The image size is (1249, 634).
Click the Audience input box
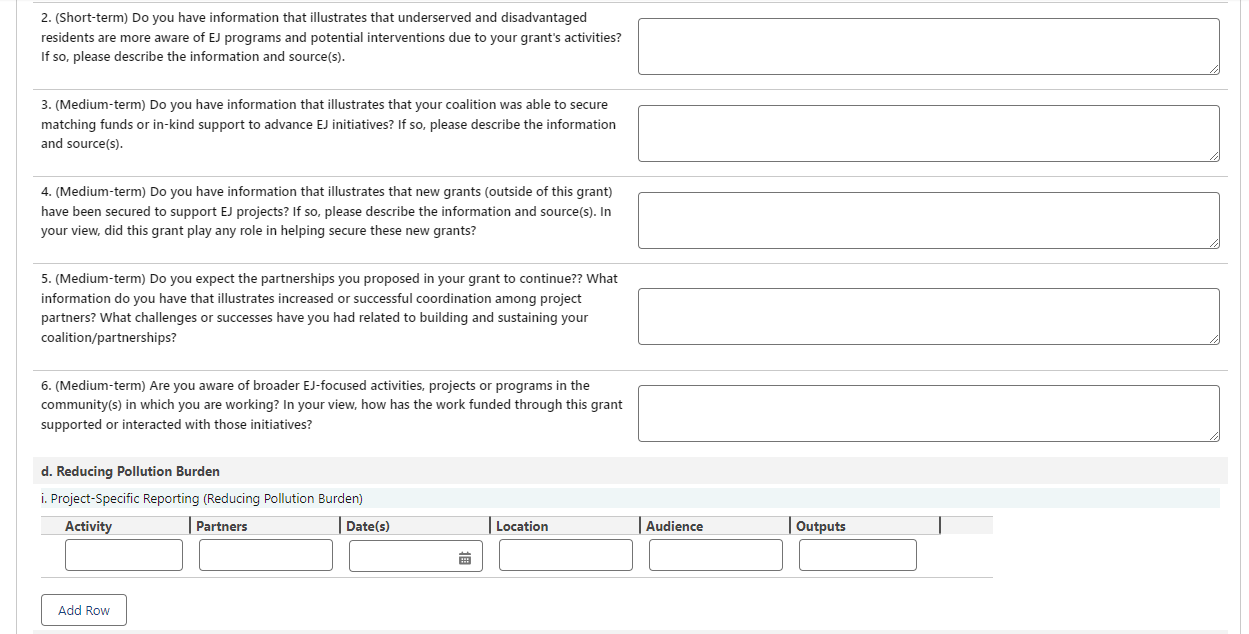point(716,555)
